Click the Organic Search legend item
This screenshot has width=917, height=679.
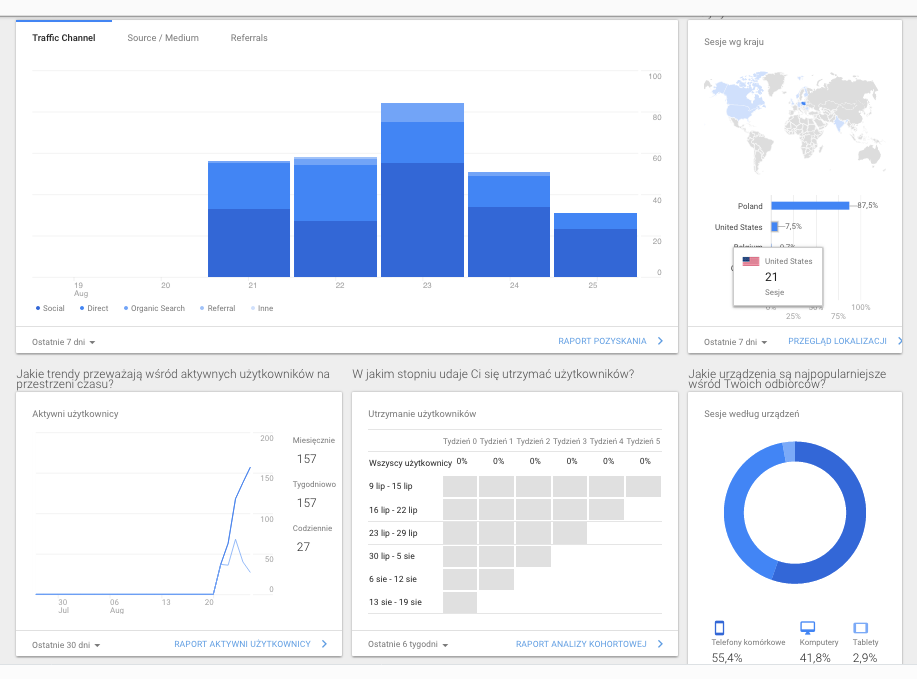click(x=155, y=308)
